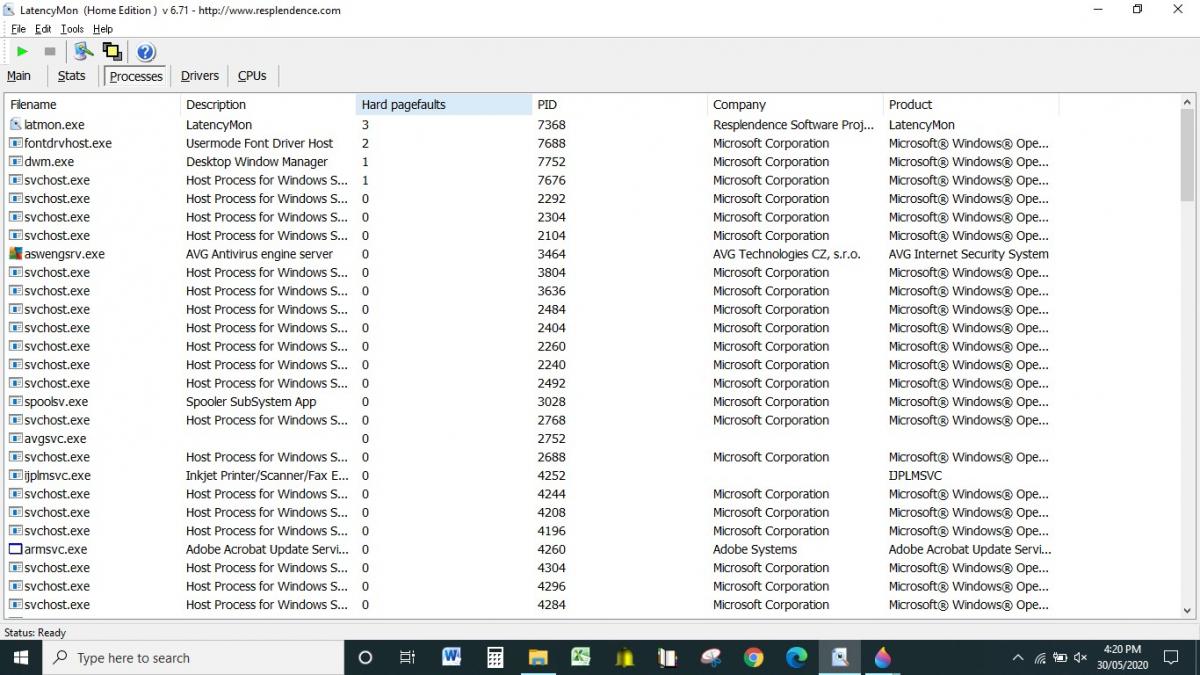Sort by Hard pagefaults column header
The width and height of the screenshot is (1200, 675).
point(444,104)
